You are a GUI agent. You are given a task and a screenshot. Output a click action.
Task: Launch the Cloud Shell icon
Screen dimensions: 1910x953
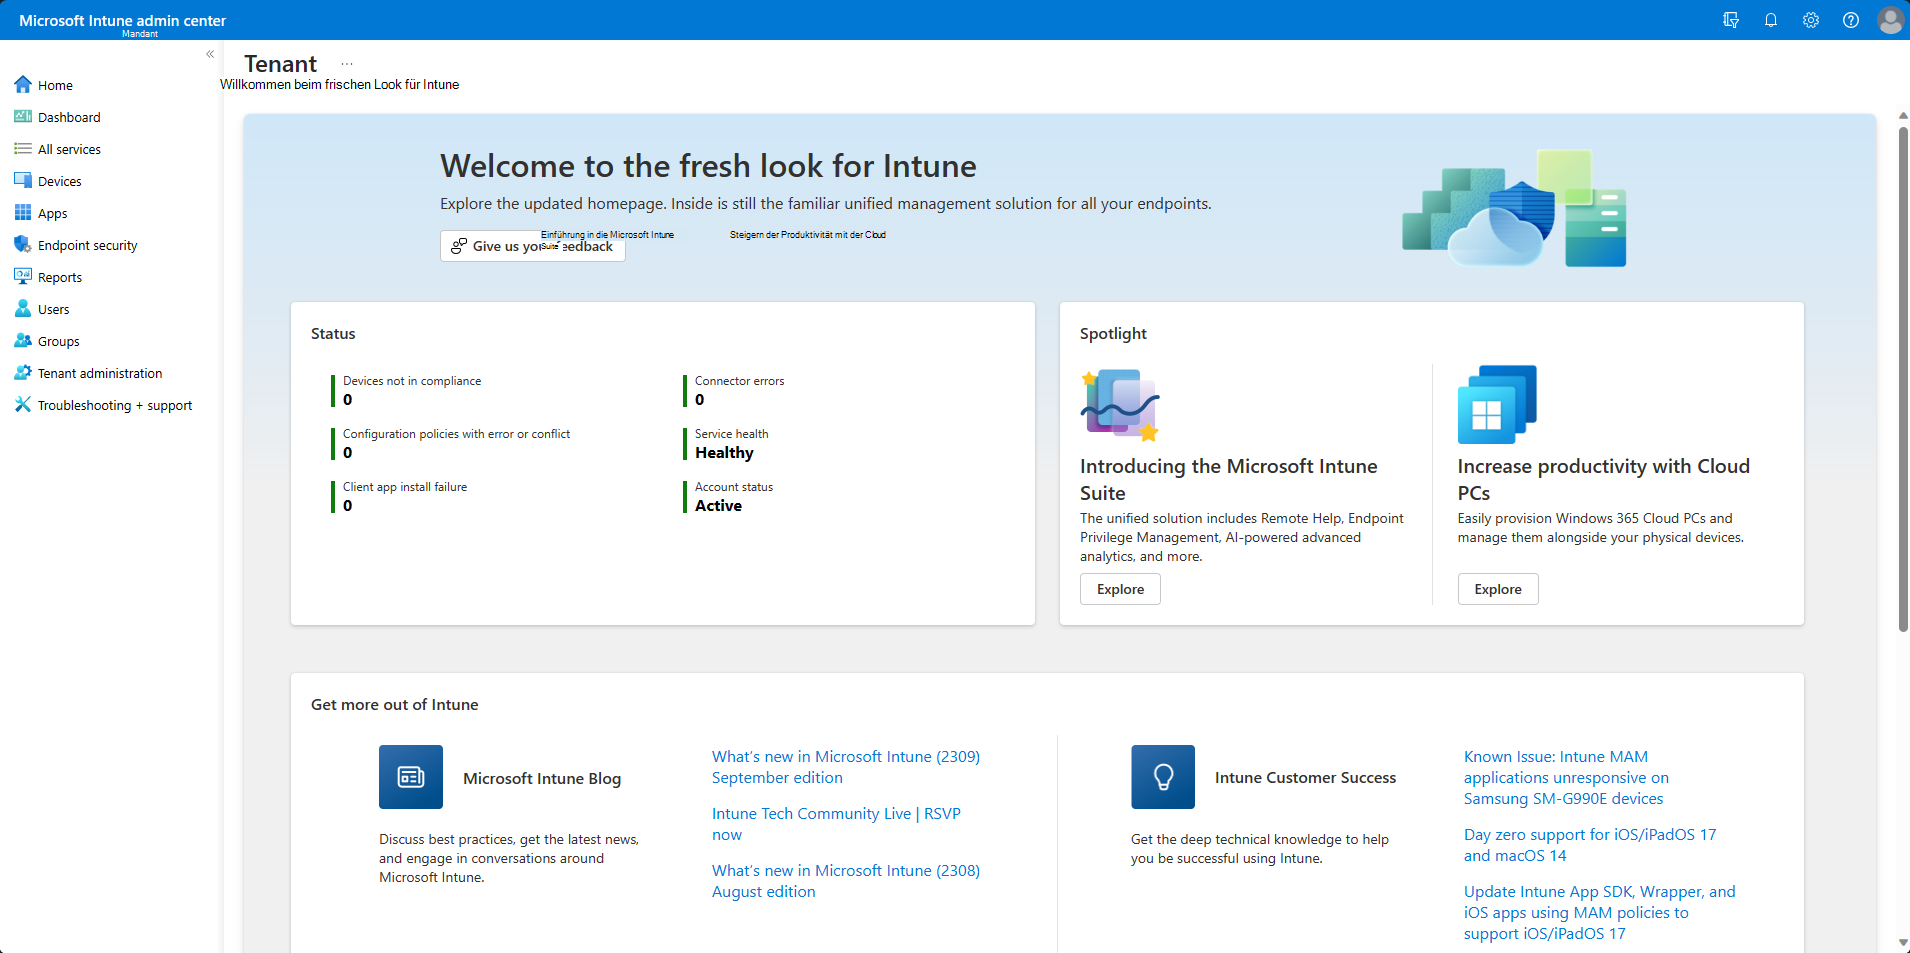[x=1731, y=20]
